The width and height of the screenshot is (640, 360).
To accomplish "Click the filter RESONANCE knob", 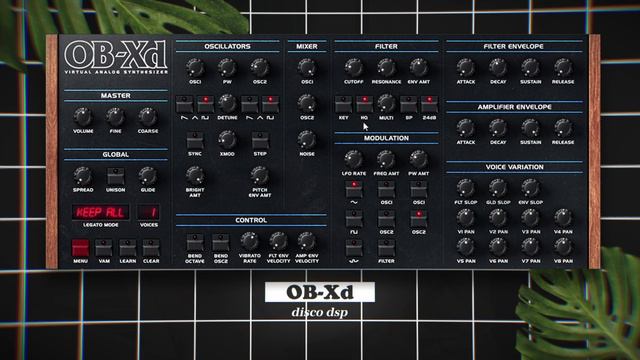I will (x=386, y=67).
